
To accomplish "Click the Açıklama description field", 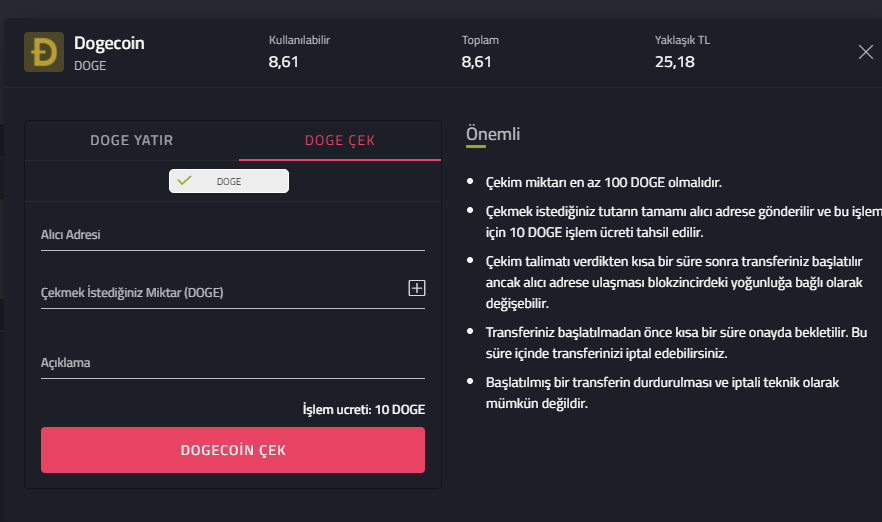I will point(232,363).
